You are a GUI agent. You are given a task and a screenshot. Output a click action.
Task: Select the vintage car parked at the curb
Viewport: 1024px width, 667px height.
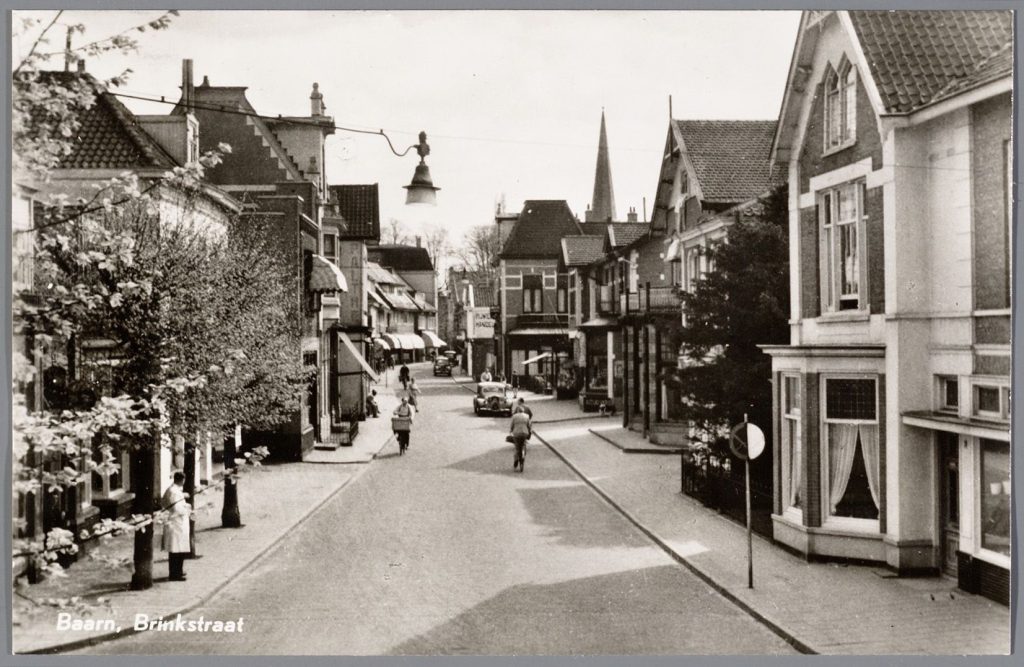(x=493, y=398)
